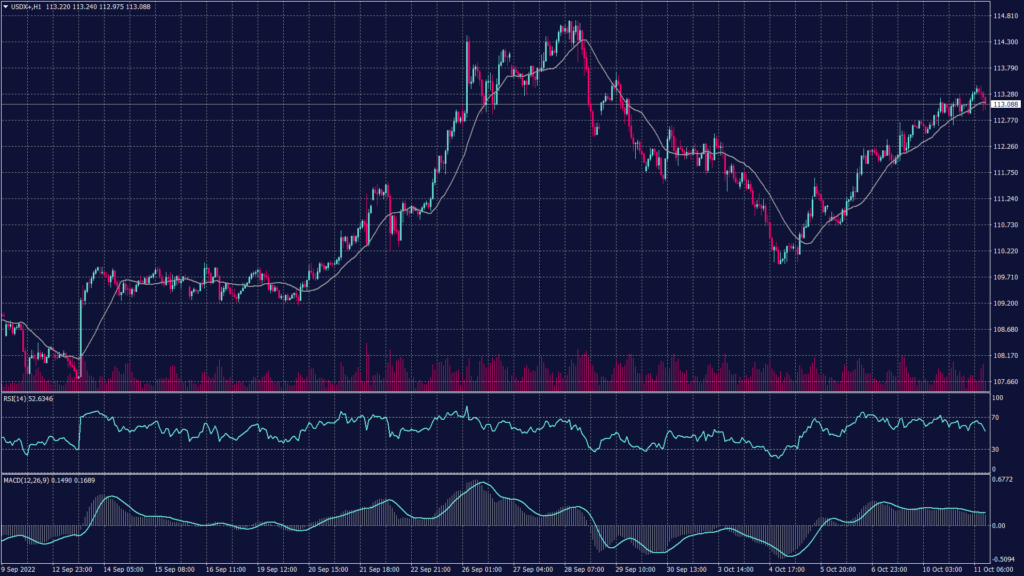Click the RSI 30 level label
The image size is (1024, 576).
(997, 450)
